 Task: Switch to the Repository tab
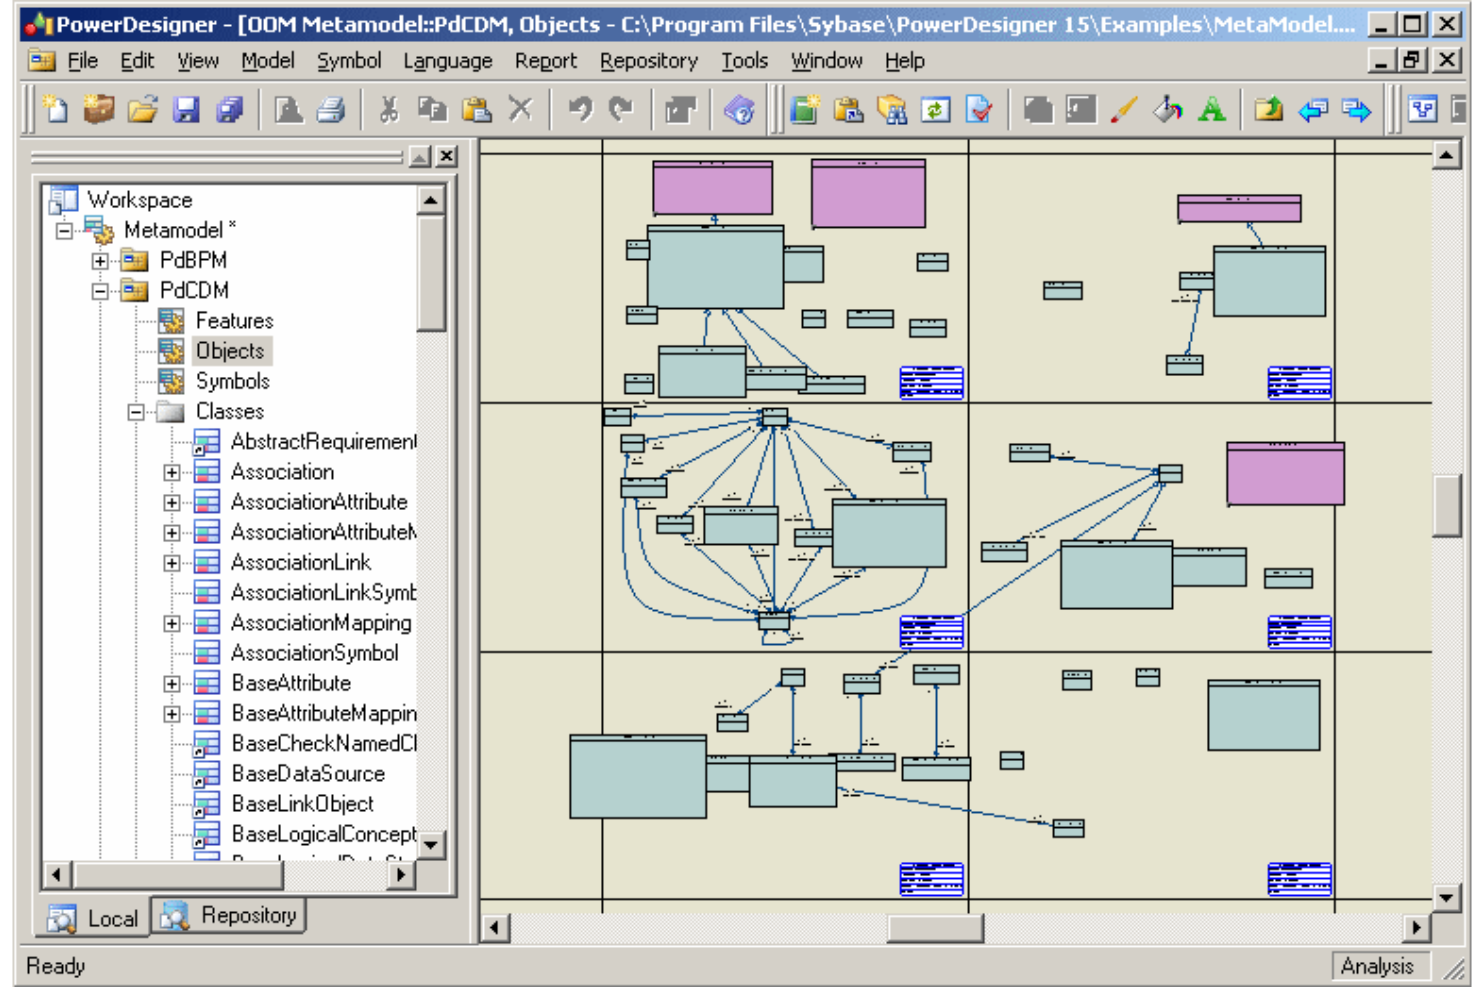point(228,916)
